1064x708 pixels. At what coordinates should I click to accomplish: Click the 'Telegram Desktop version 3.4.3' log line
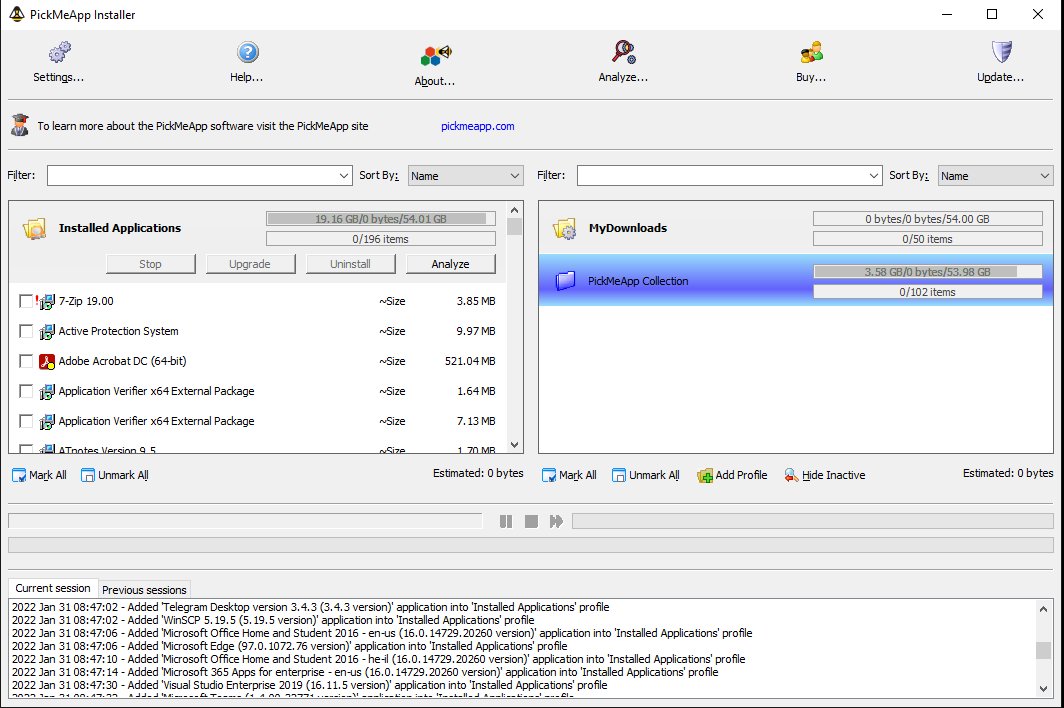[311, 607]
